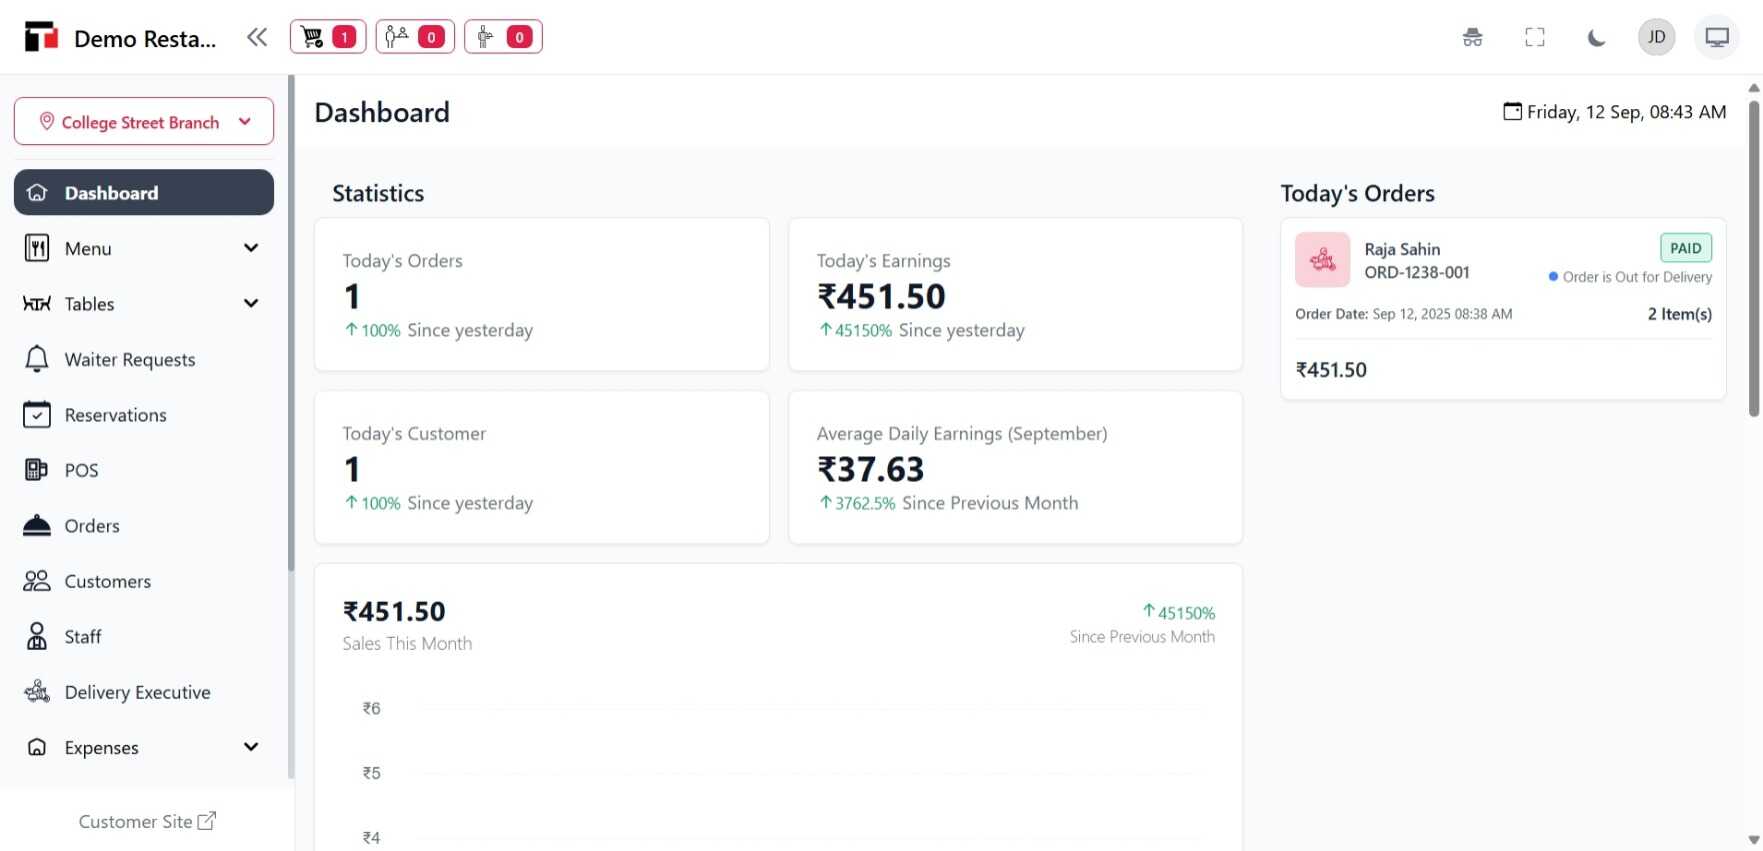Enter fullscreen mode using the expand icon

[x=1534, y=38]
